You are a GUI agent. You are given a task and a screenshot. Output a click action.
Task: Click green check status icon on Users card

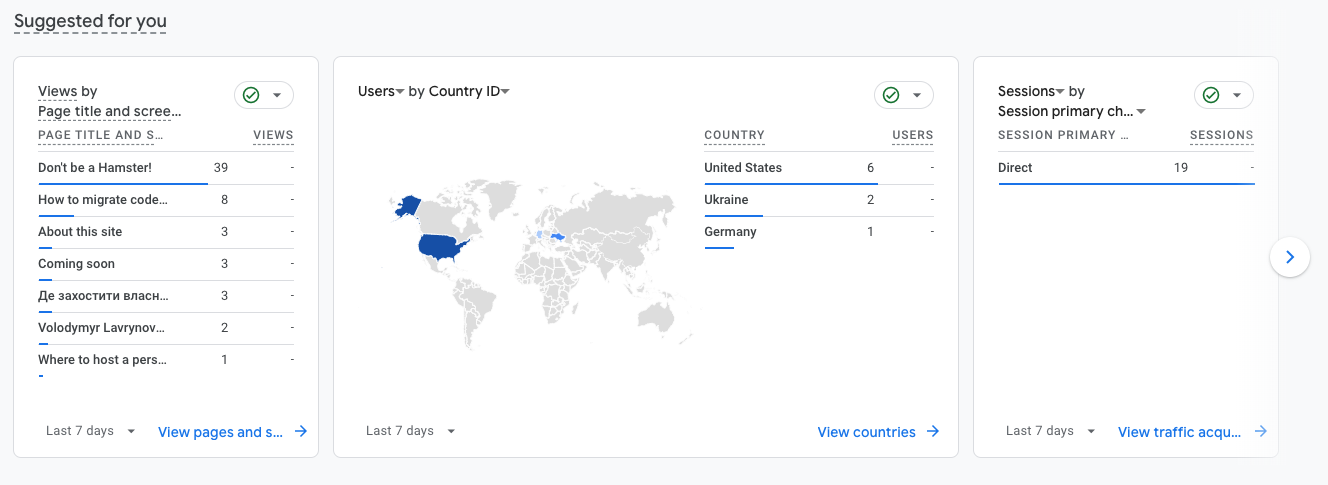click(891, 95)
